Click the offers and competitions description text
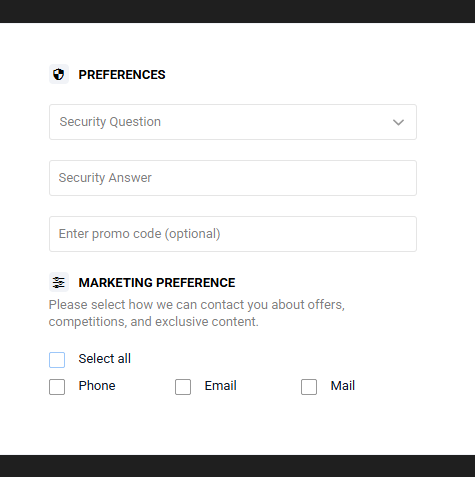The width and height of the screenshot is (475, 477). tap(197, 313)
